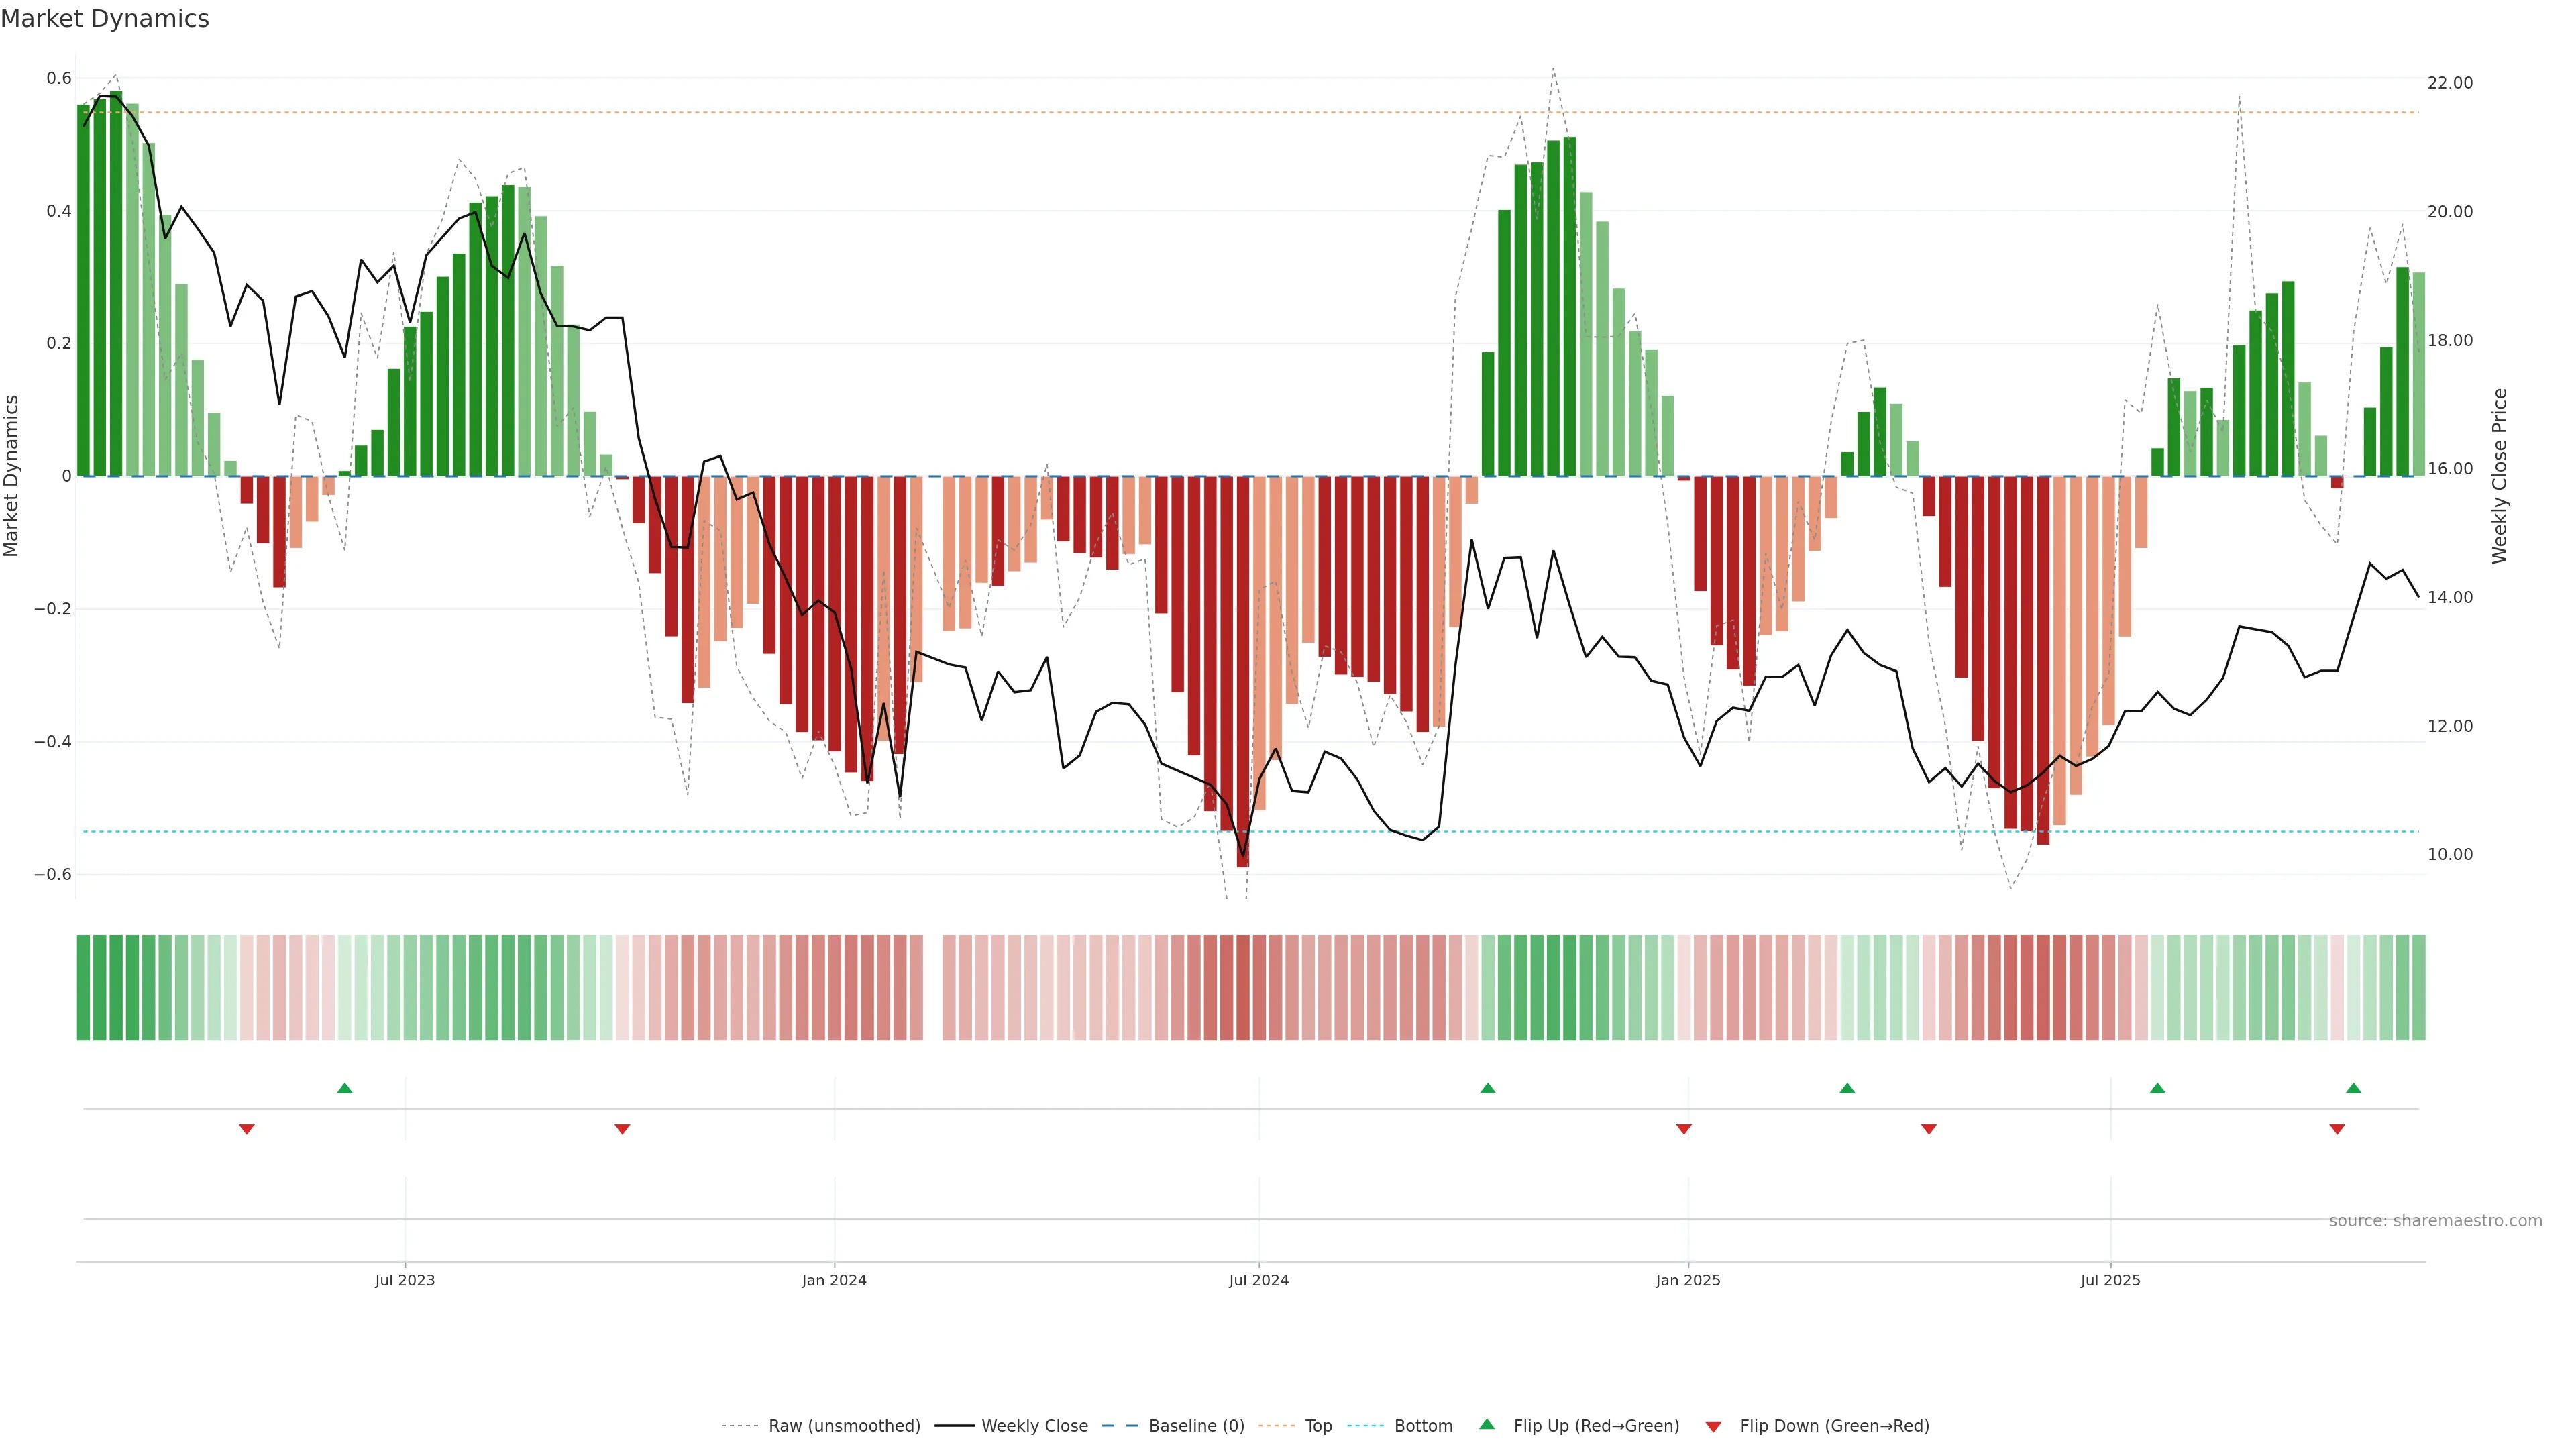Image resolution: width=2576 pixels, height=1449 pixels.
Task: Click the Market Dynamics chart title
Action: pyautogui.click(x=105, y=19)
